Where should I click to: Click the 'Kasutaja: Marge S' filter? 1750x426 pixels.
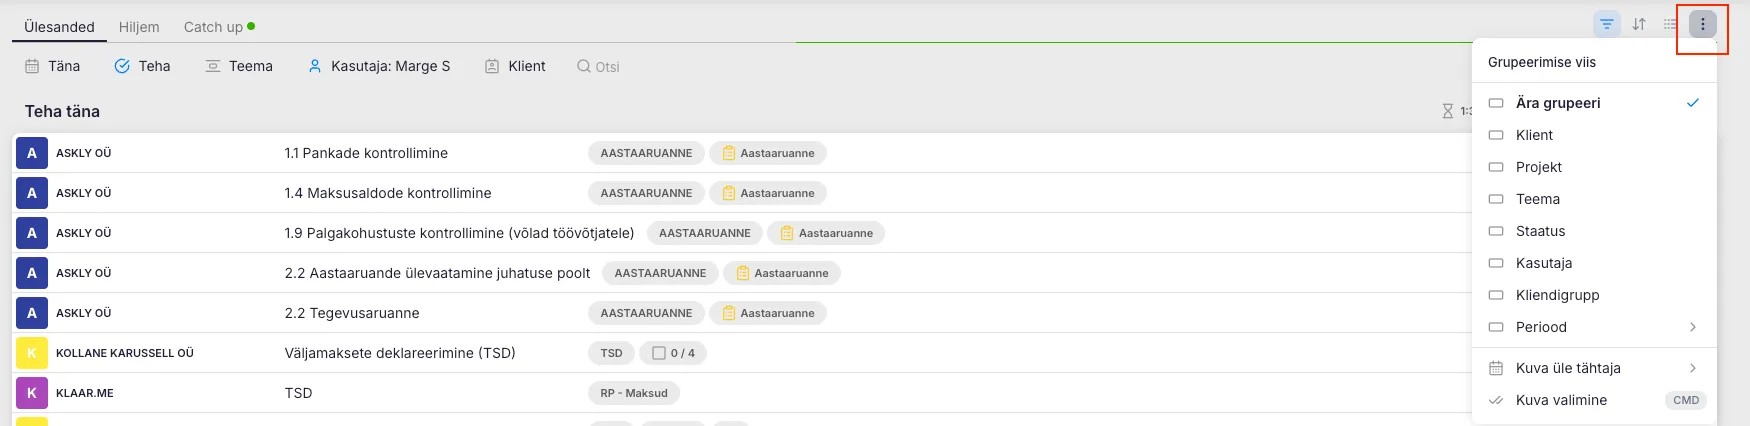(x=379, y=66)
